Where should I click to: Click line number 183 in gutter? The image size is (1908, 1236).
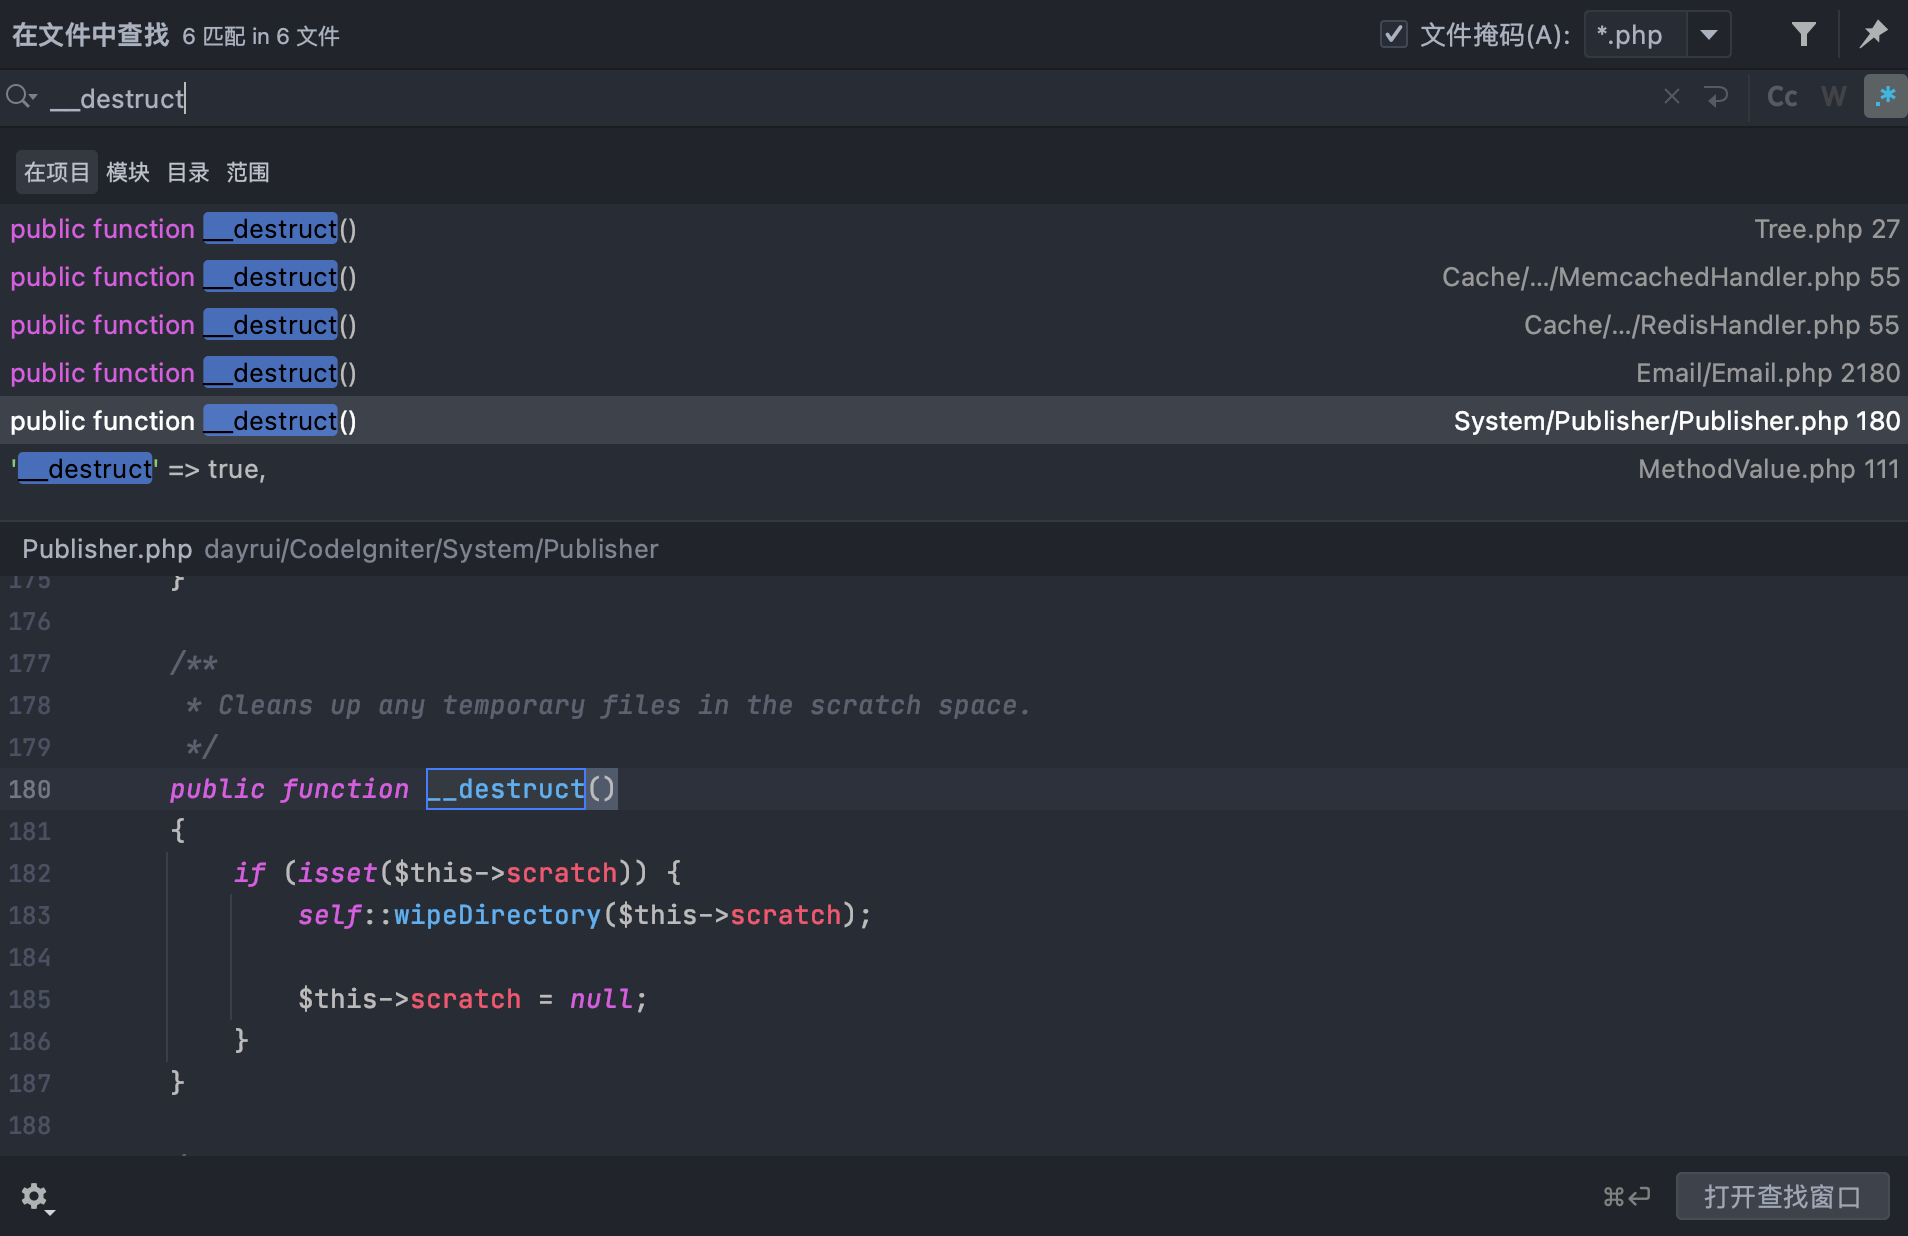[30, 916]
